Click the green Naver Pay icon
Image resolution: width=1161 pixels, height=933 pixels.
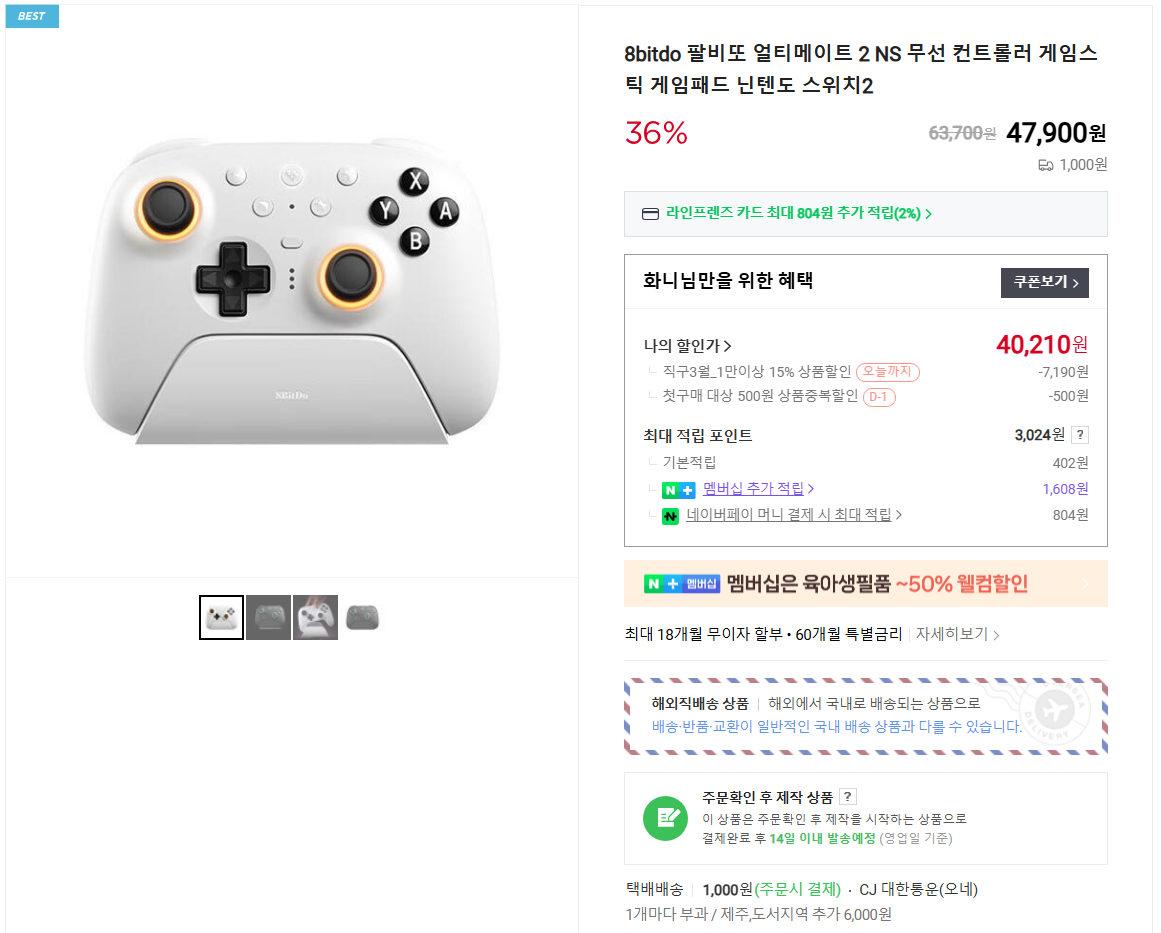click(671, 515)
